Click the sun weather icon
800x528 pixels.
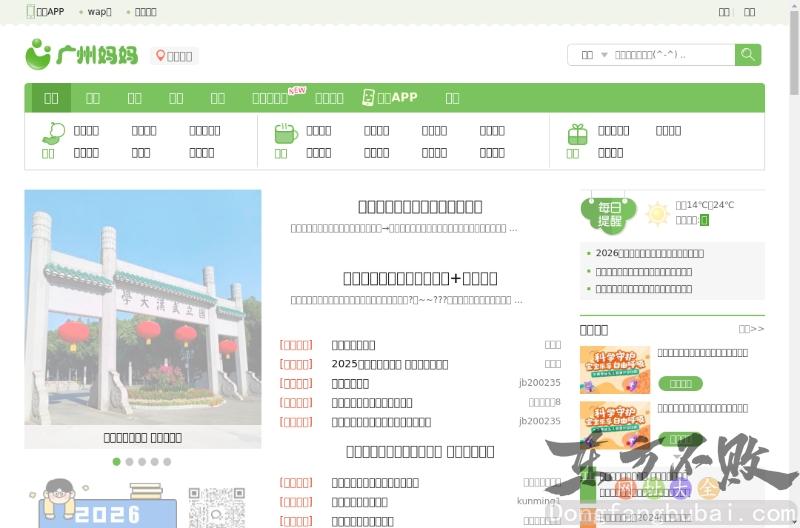pos(657,213)
